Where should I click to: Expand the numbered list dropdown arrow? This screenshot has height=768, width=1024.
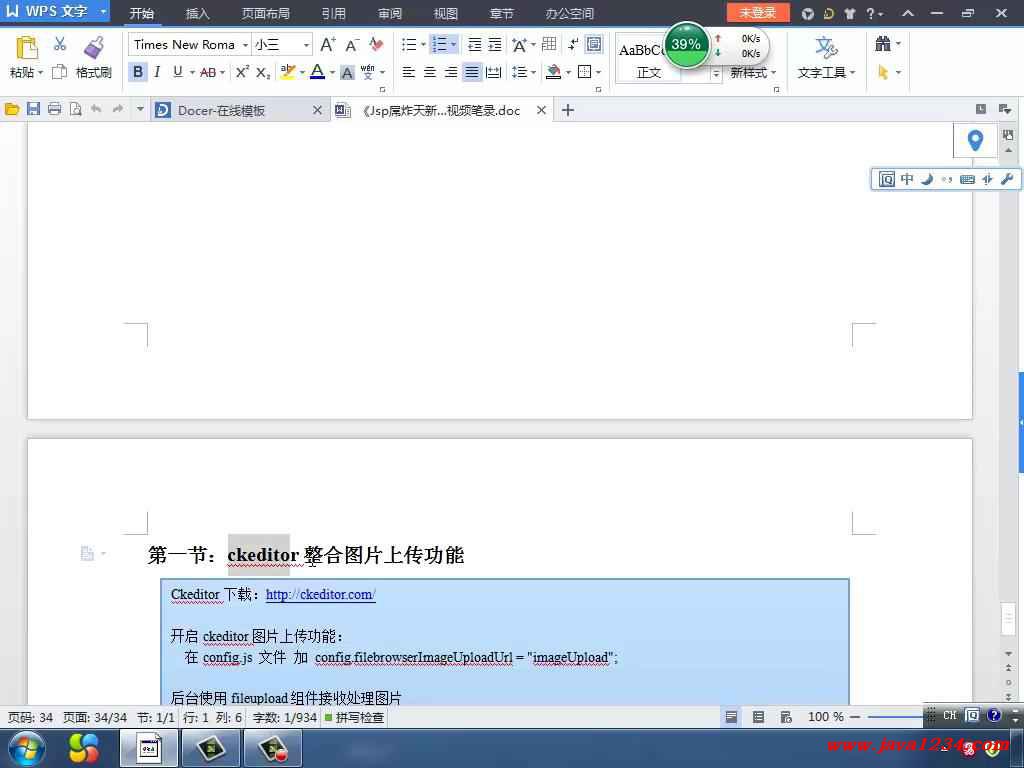point(453,45)
